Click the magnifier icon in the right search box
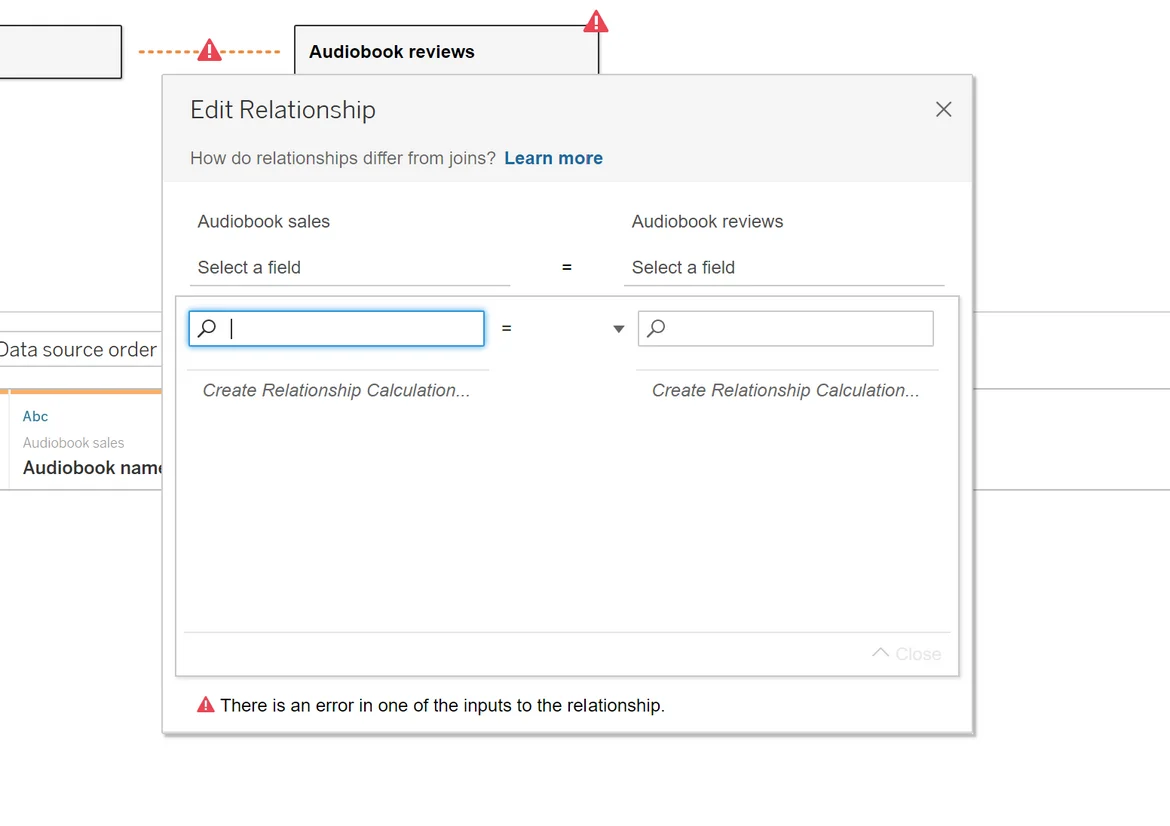1170x826 pixels. pyautogui.click(x=656, y=328)
